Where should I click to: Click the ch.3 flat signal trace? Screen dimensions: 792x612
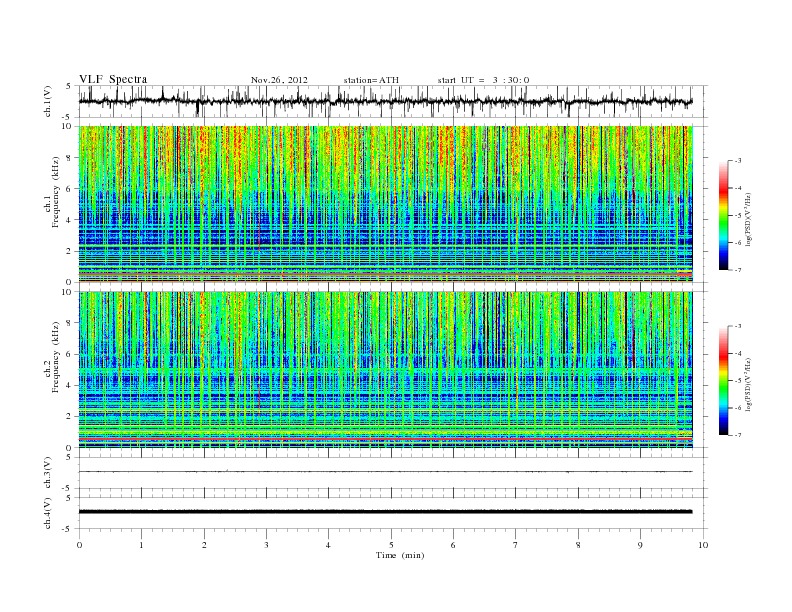pos(385,472)
